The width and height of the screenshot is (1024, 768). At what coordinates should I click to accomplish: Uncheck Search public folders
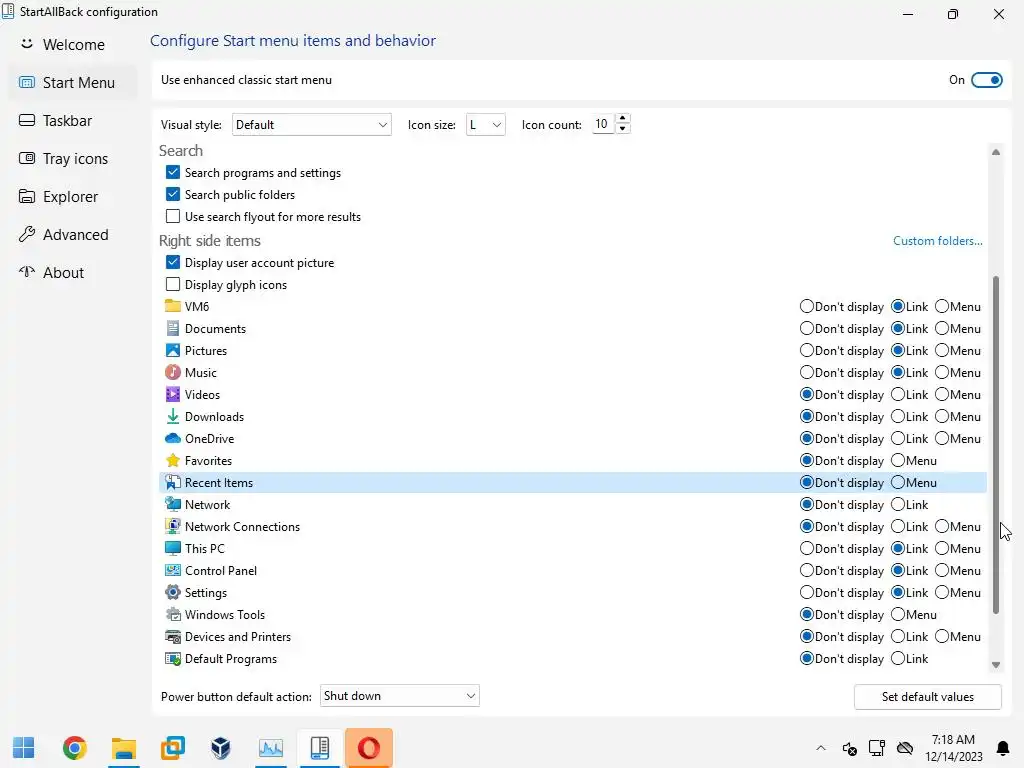point(172,195)
